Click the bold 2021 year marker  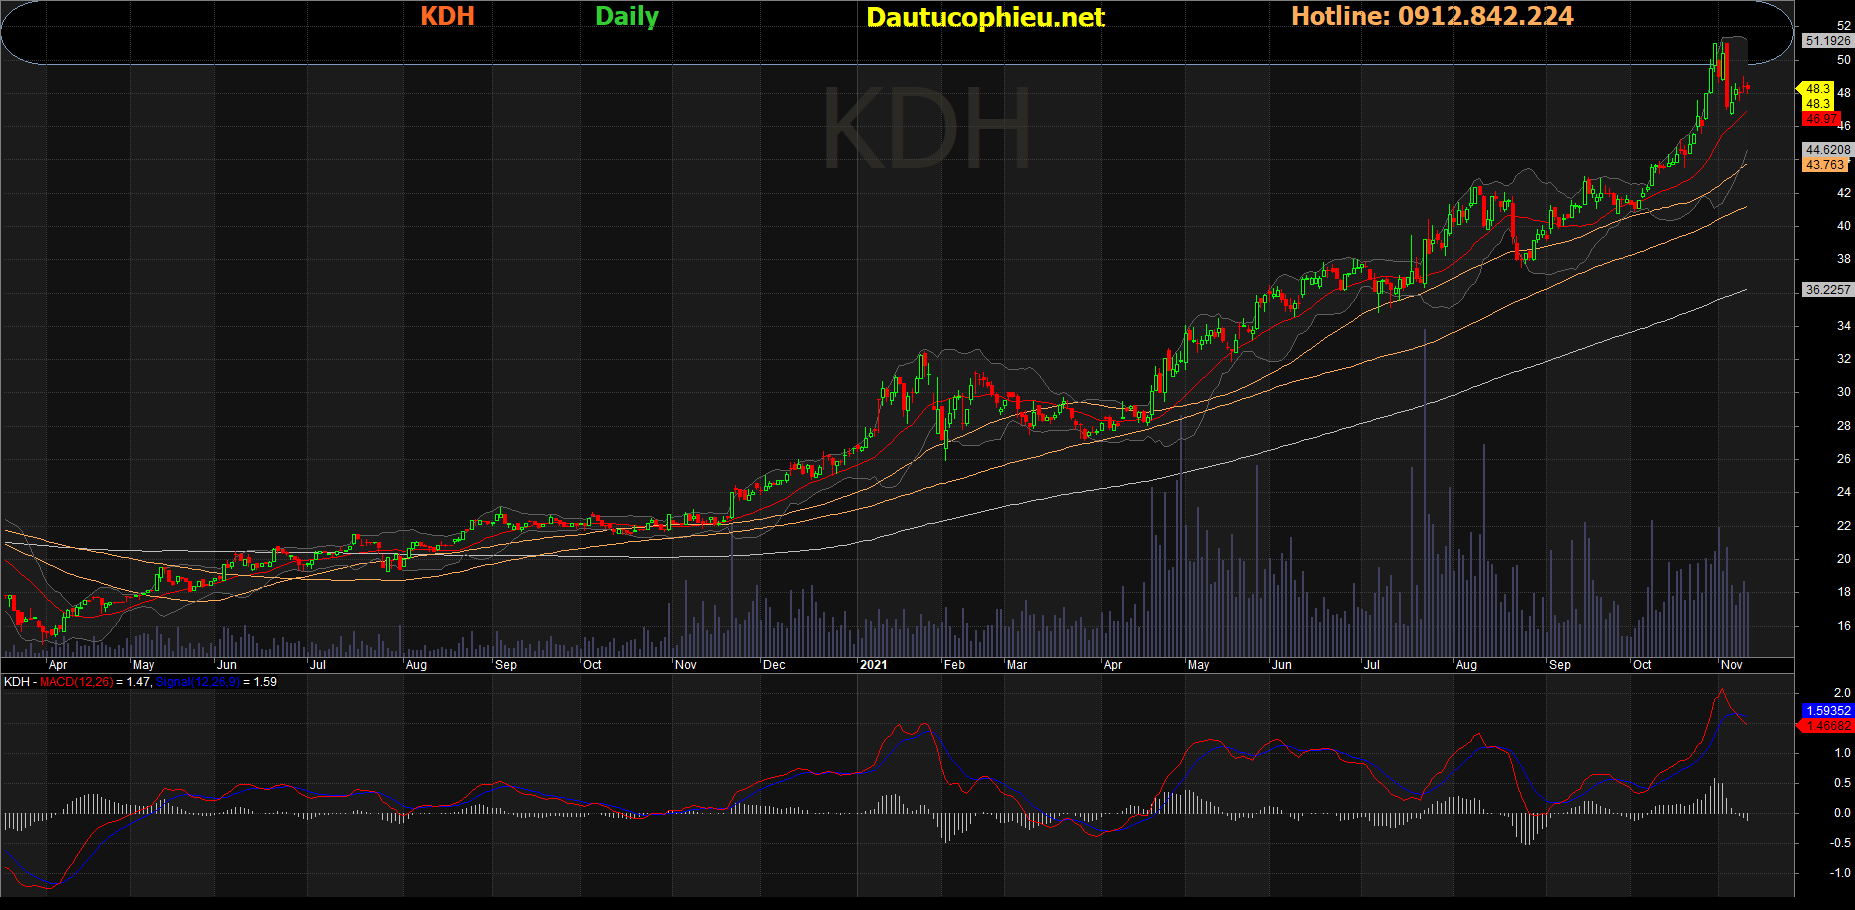click(x=873, y=665)
